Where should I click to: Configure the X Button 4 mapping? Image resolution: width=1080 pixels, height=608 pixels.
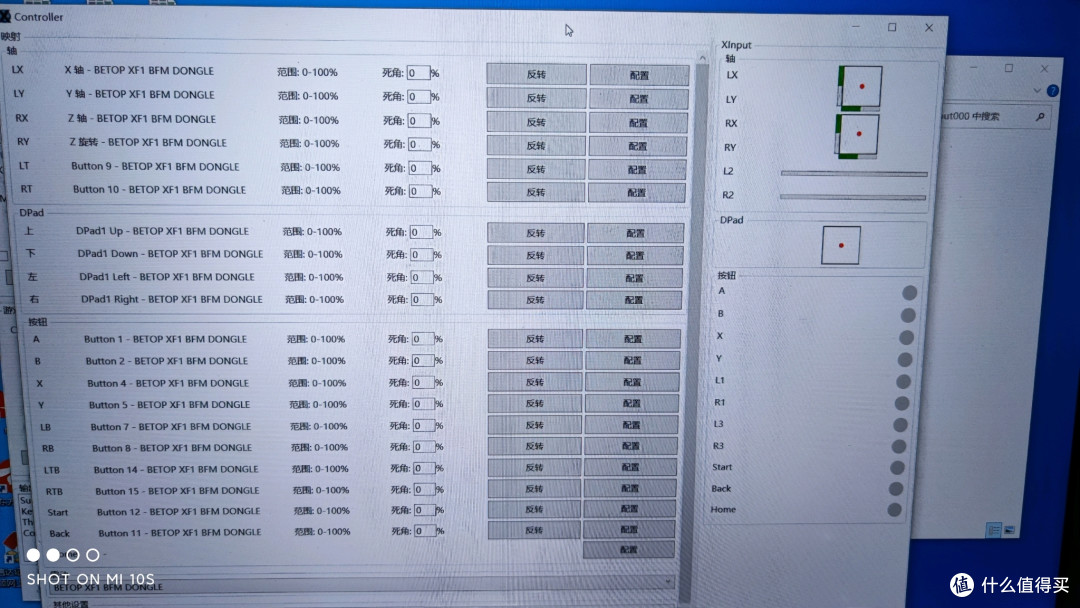pos(632,382)
